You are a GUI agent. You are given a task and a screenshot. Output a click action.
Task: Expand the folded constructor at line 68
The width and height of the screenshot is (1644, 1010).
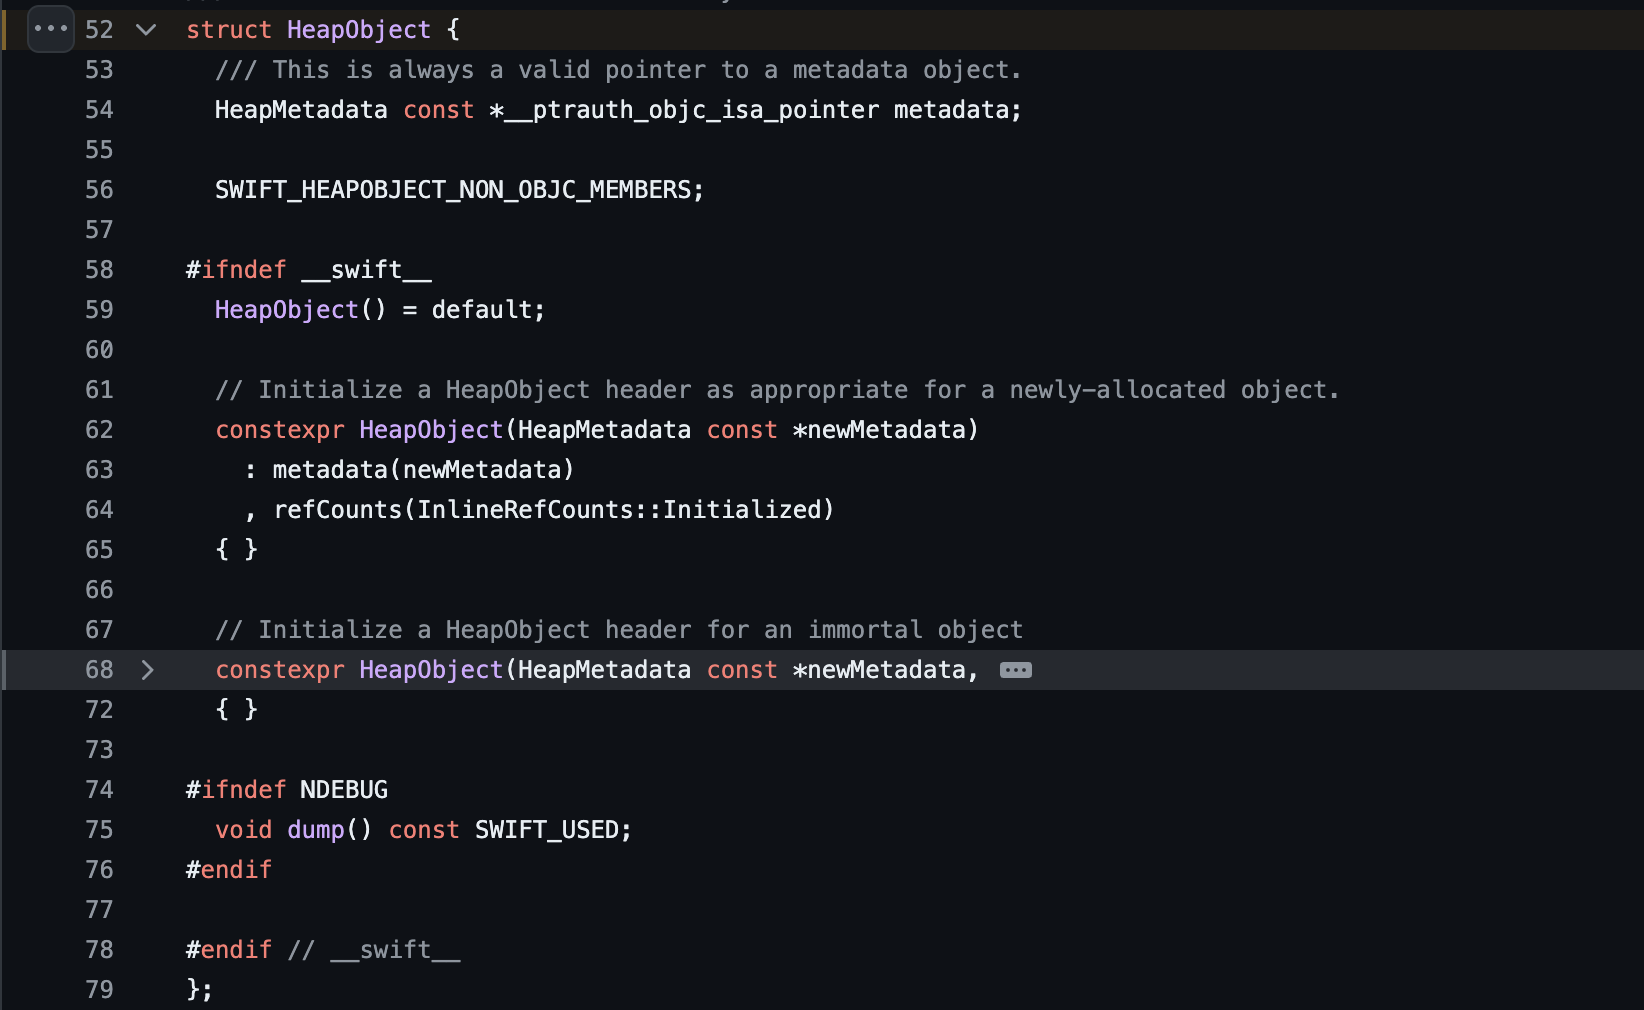tap(147, 670)
